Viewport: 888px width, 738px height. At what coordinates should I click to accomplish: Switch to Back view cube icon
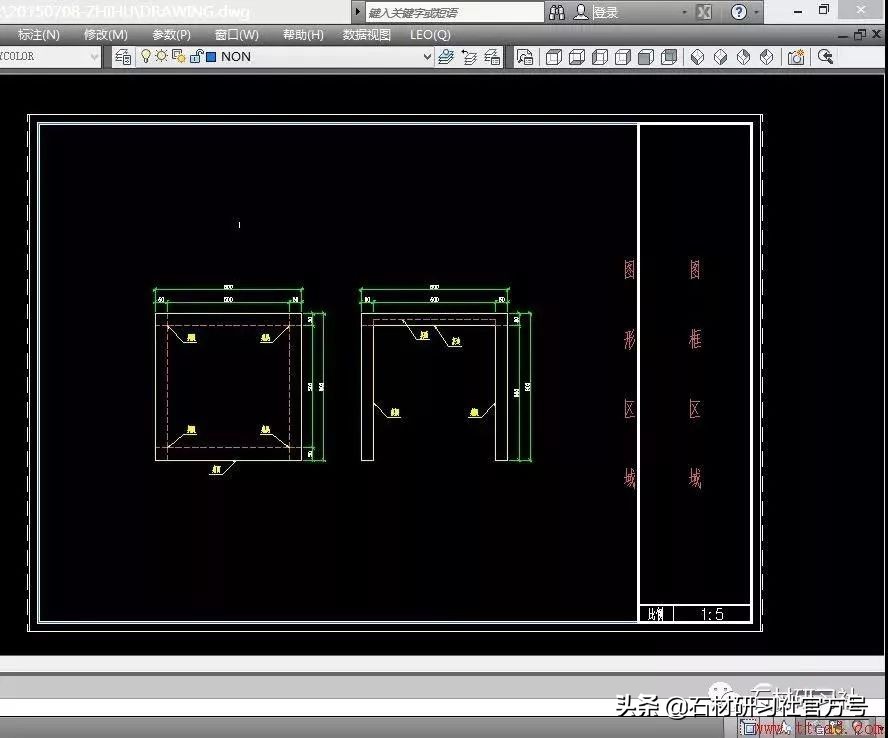669,57
